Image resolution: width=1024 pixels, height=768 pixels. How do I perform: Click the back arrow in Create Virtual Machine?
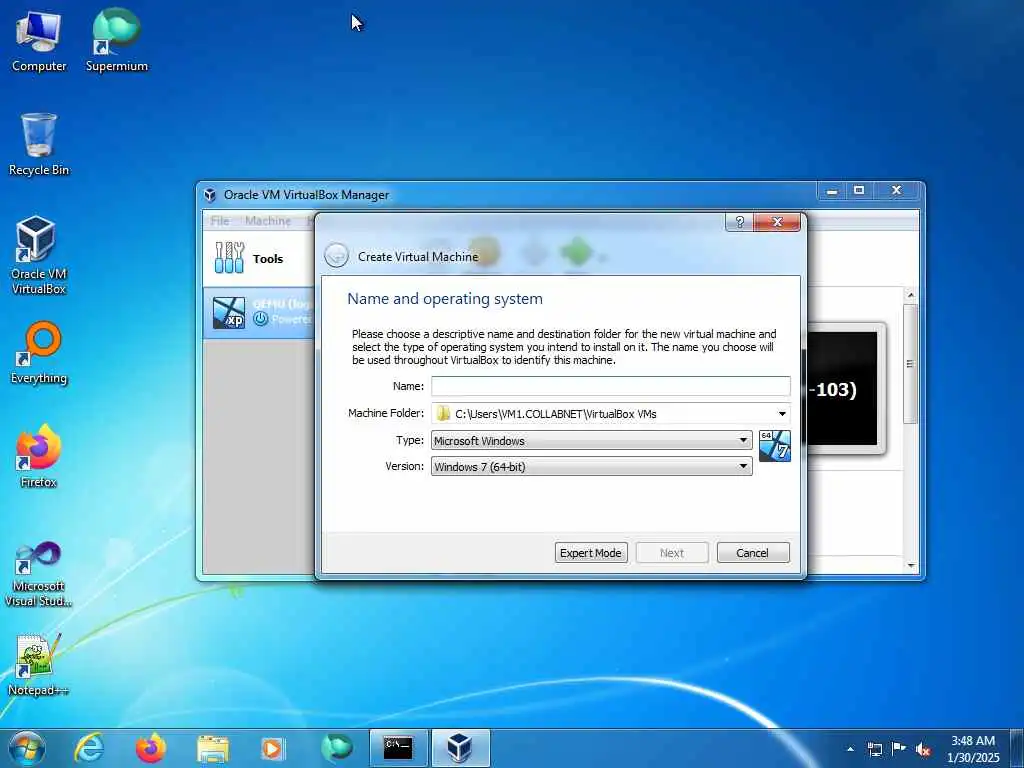click(x=336, y=255)
